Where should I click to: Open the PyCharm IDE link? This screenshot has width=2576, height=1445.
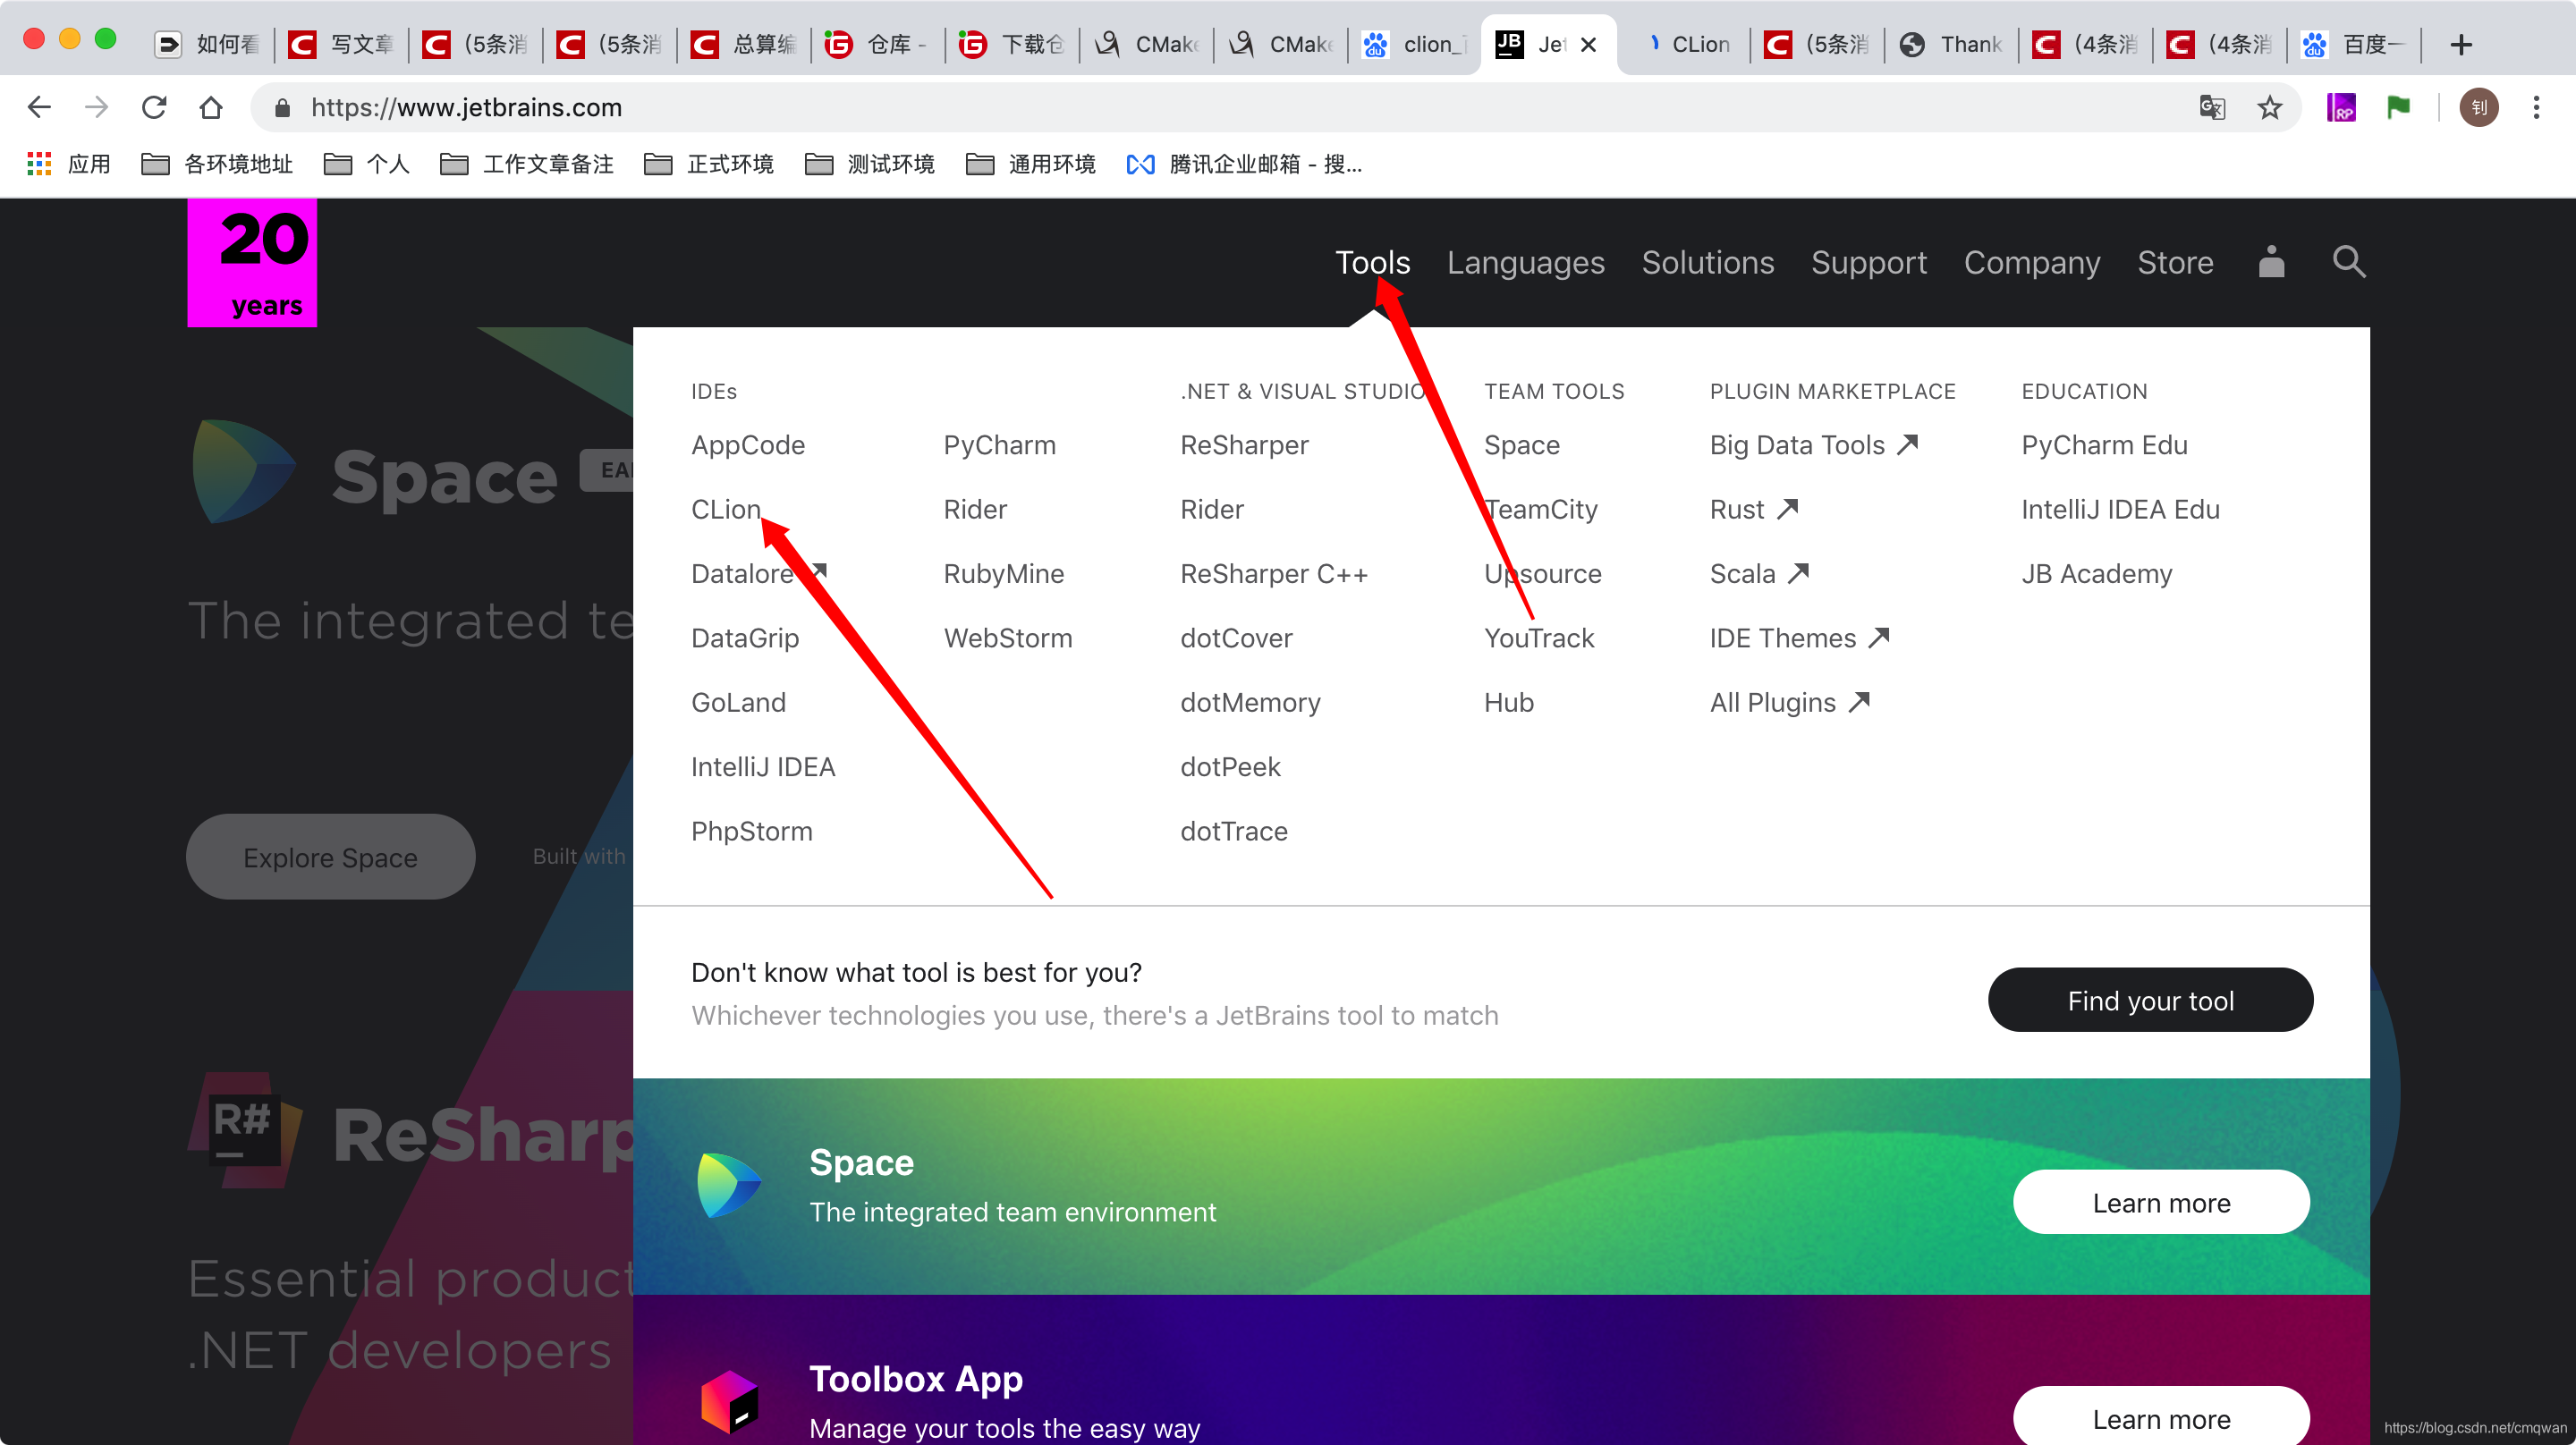pos(999,445)
